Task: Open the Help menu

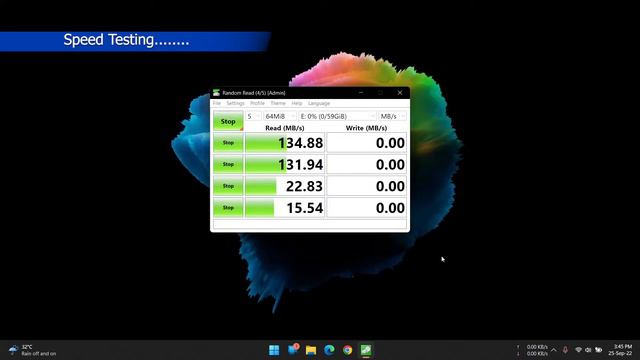Action: tap(297, 103)
